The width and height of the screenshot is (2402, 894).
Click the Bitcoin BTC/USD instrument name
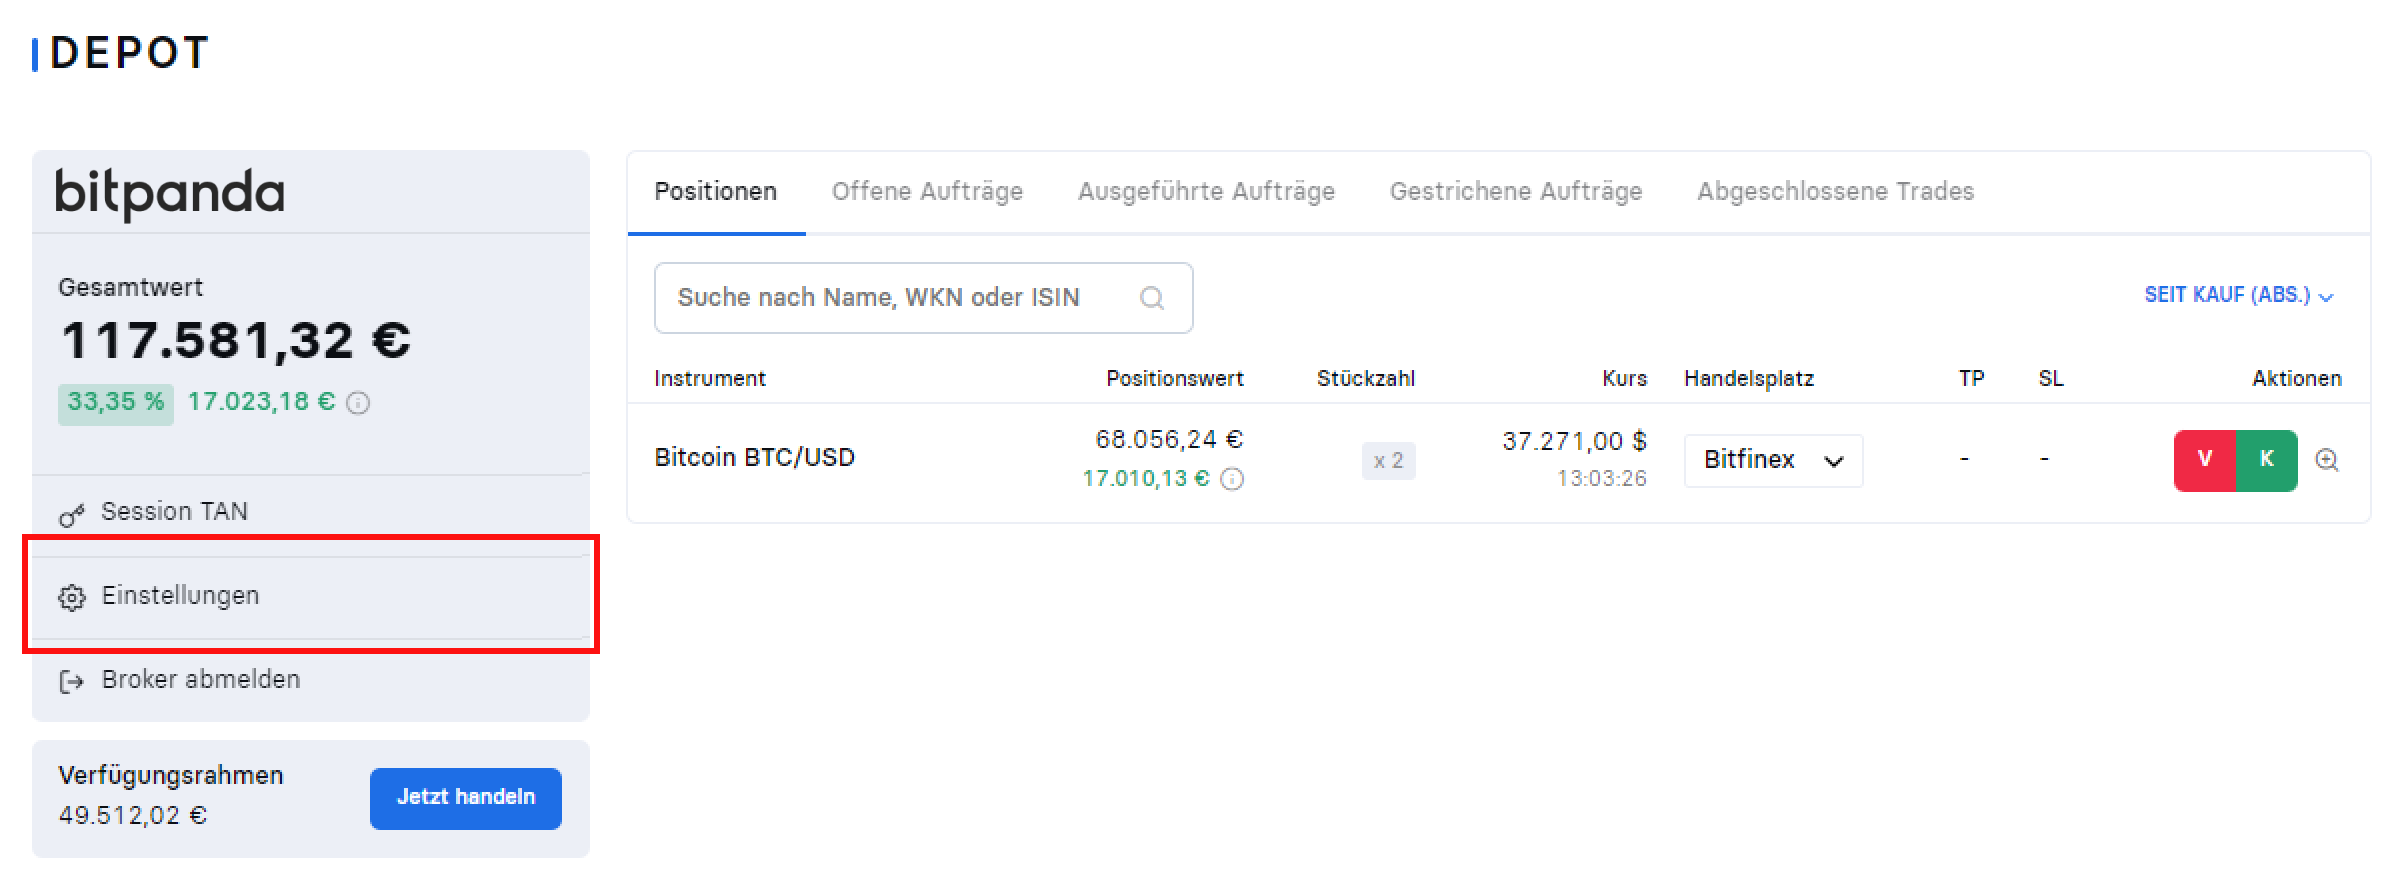(x=755, y=458)
